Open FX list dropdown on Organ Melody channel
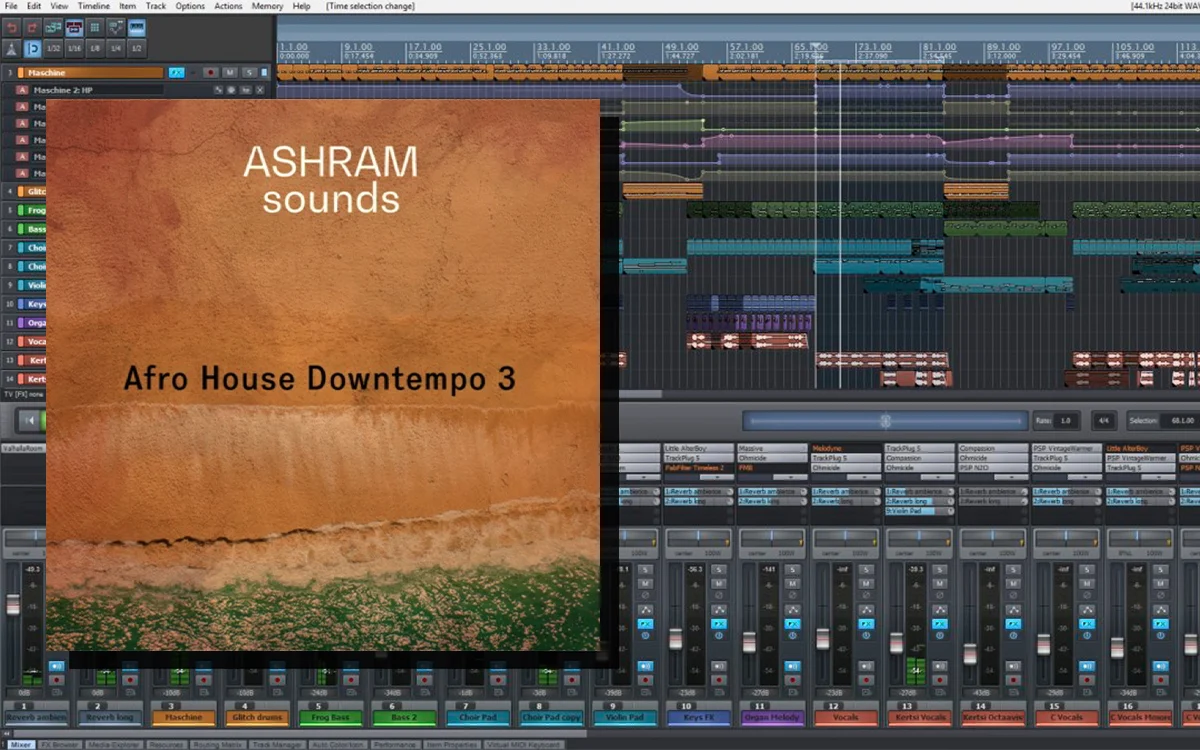 tap(790, 477)
